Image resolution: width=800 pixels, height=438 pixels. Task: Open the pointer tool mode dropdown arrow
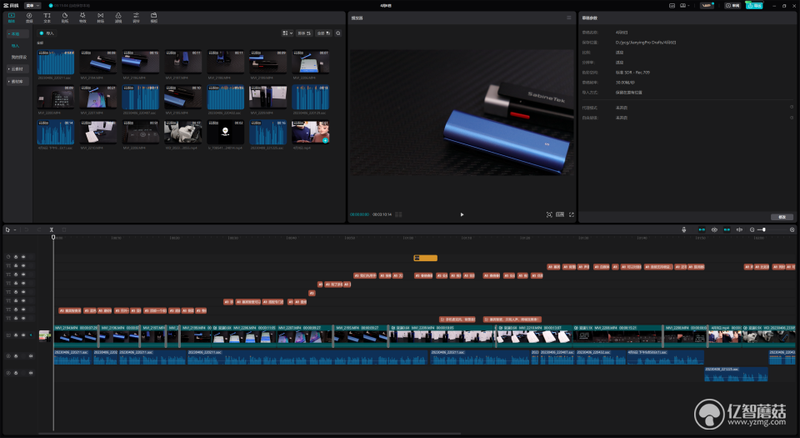pos(15,230)
